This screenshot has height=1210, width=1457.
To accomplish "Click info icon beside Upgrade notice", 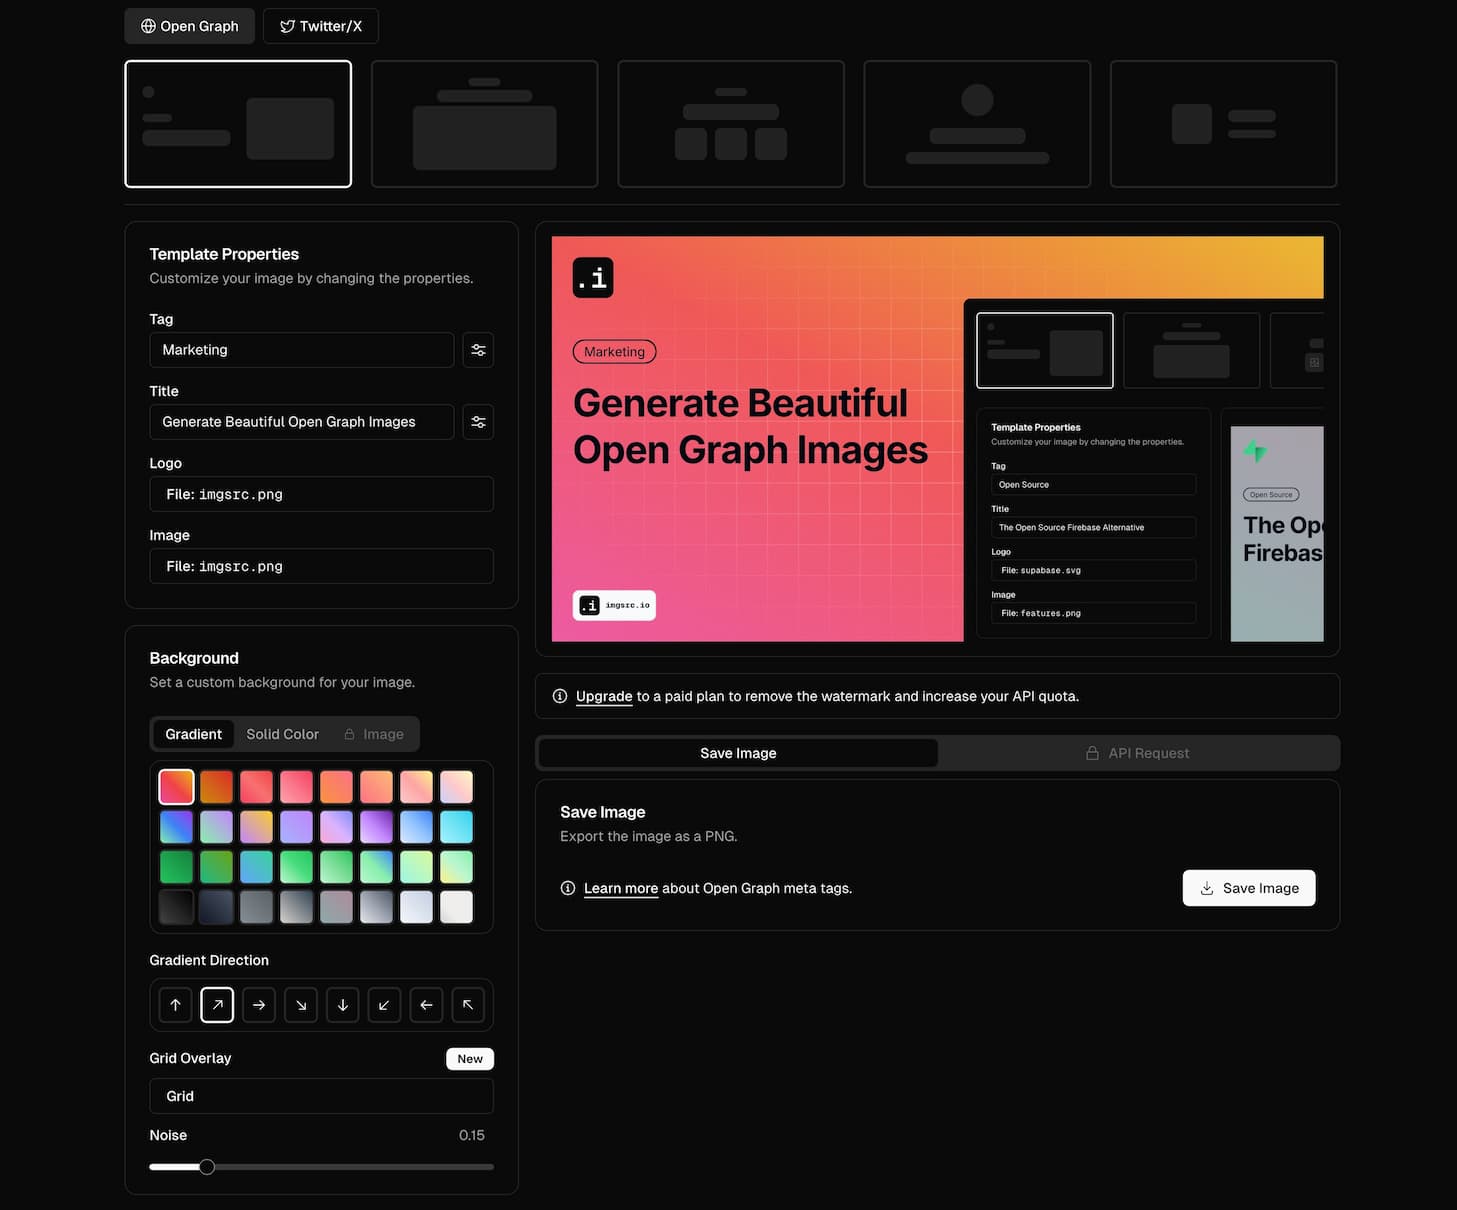I will tap(560, 696).
